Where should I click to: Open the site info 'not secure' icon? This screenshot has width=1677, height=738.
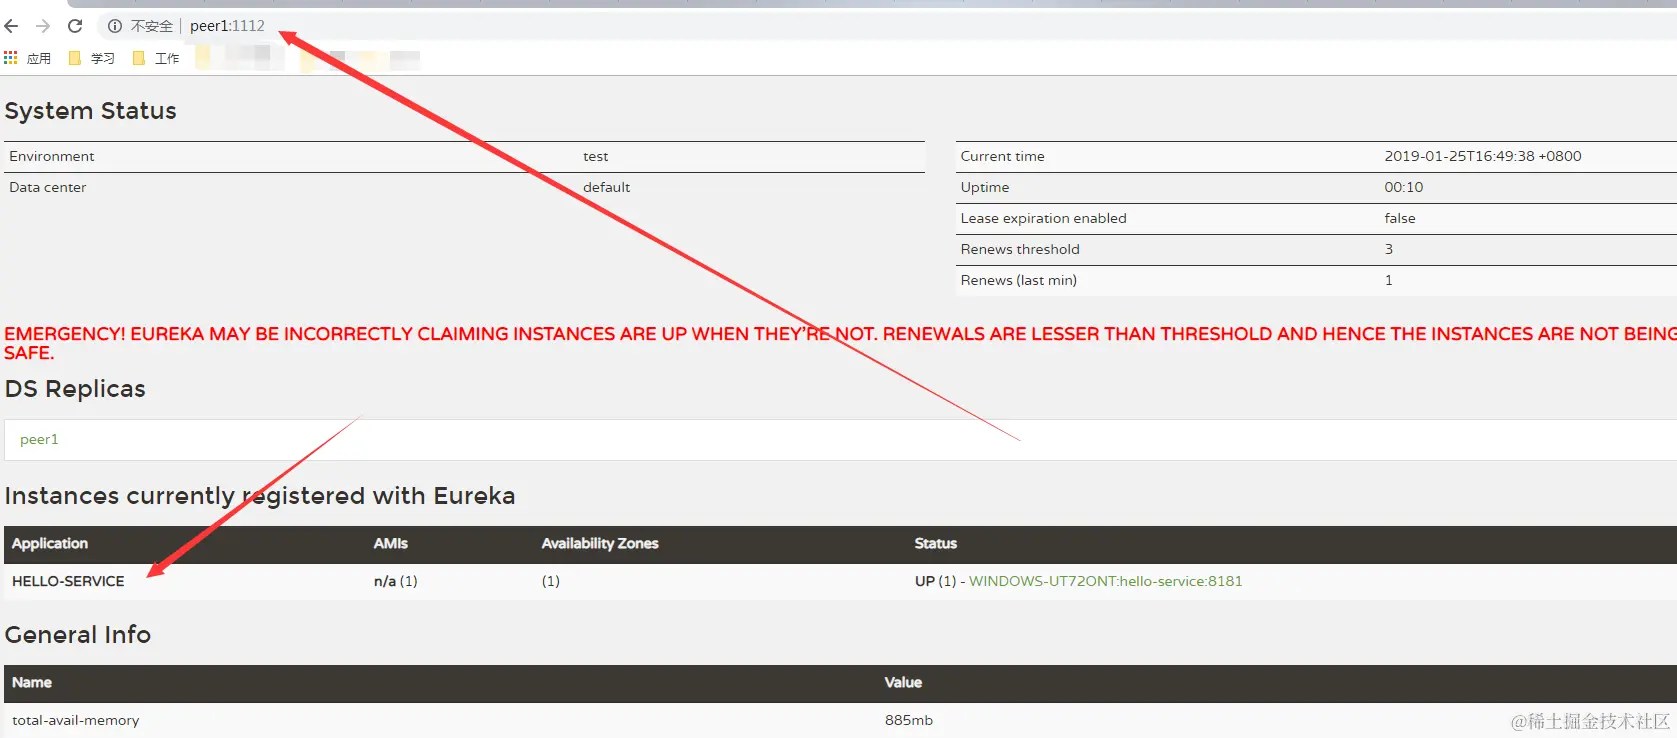115,26
